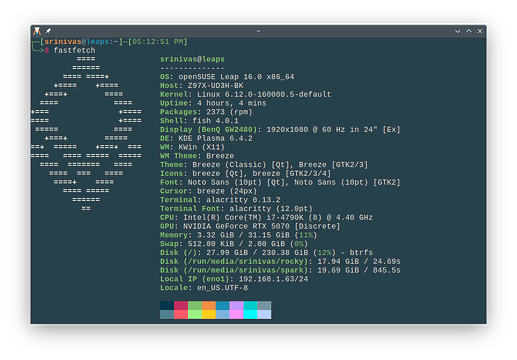Click terminal value 'alacritty 0.13.2'
Screen dimensions: 517x360
pos(243,200)
